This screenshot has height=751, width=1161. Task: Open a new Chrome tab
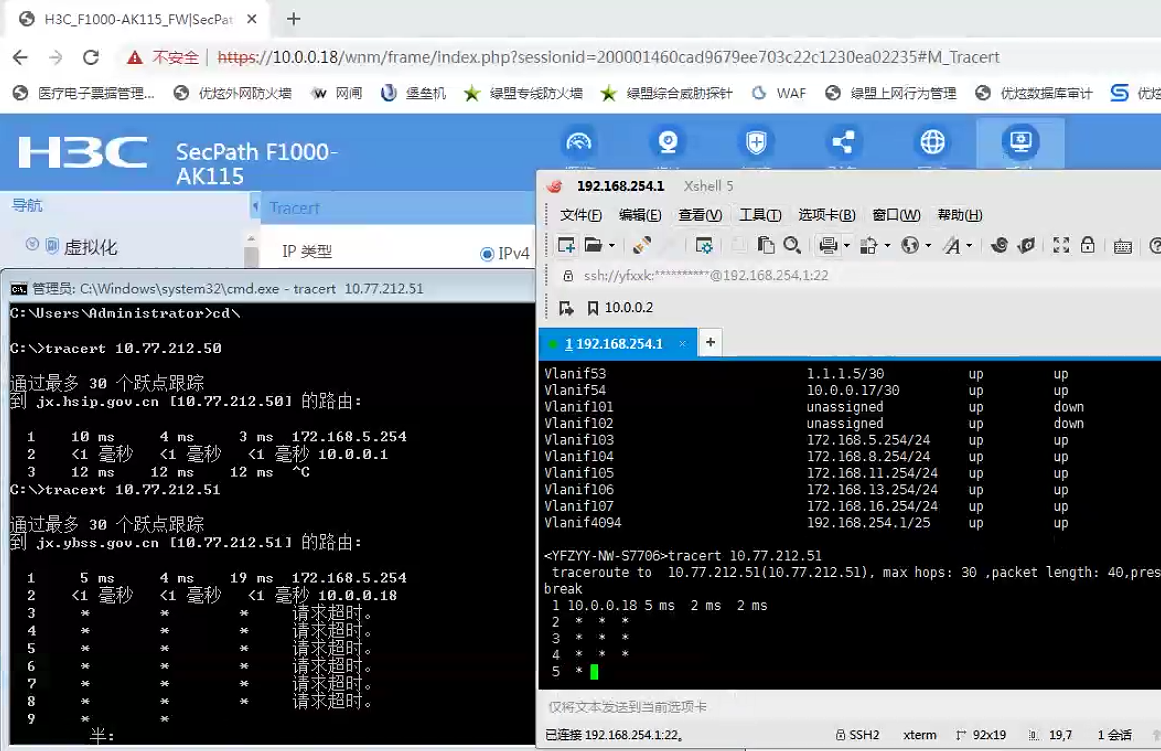294,19
